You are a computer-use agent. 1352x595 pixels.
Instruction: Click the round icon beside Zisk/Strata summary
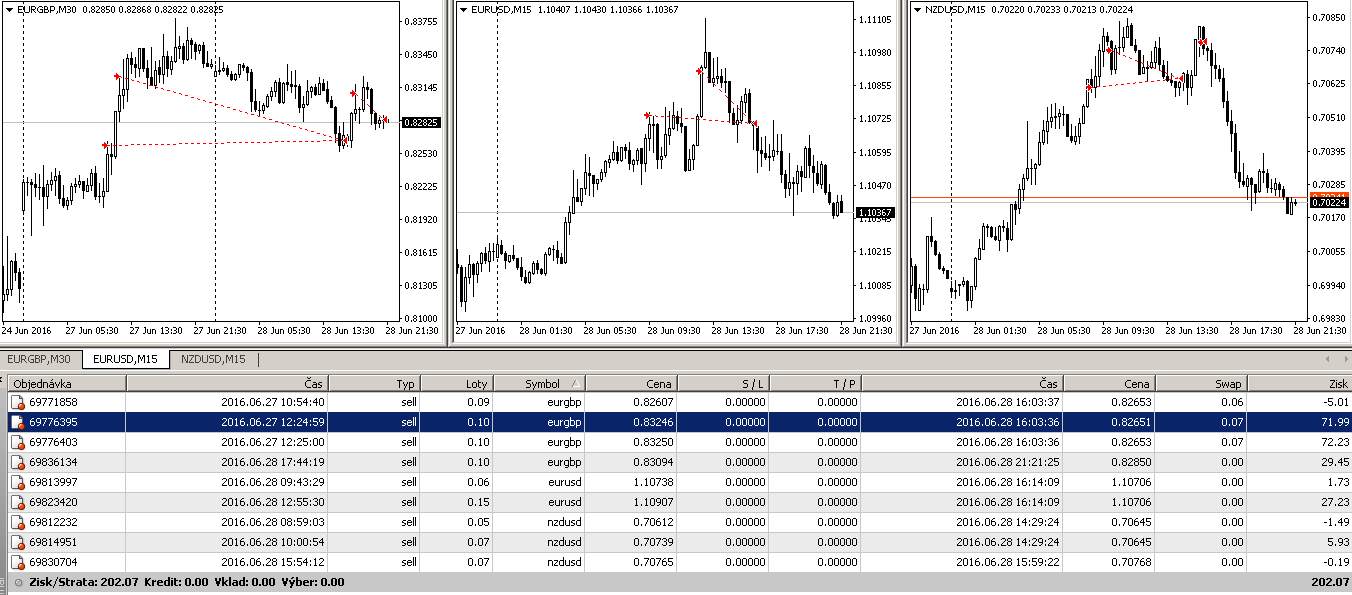tap(17, 582)
